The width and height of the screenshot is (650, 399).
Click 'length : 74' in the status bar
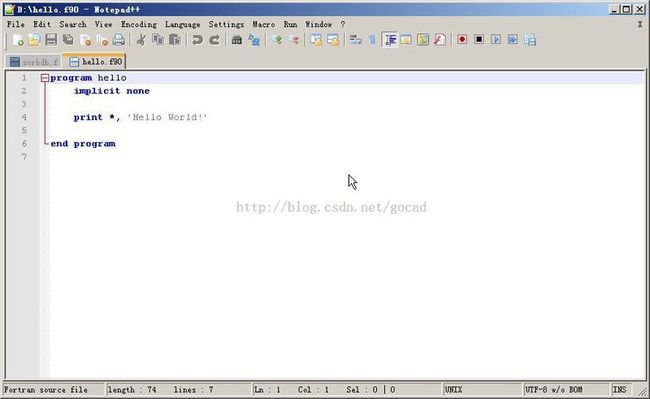pyautogui.click(x=132, y=390)
